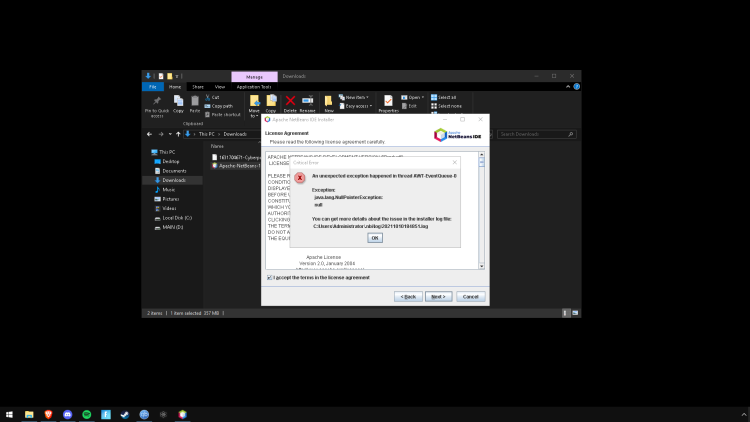Click the Name column header
The image size is (750, 422).
217,146
